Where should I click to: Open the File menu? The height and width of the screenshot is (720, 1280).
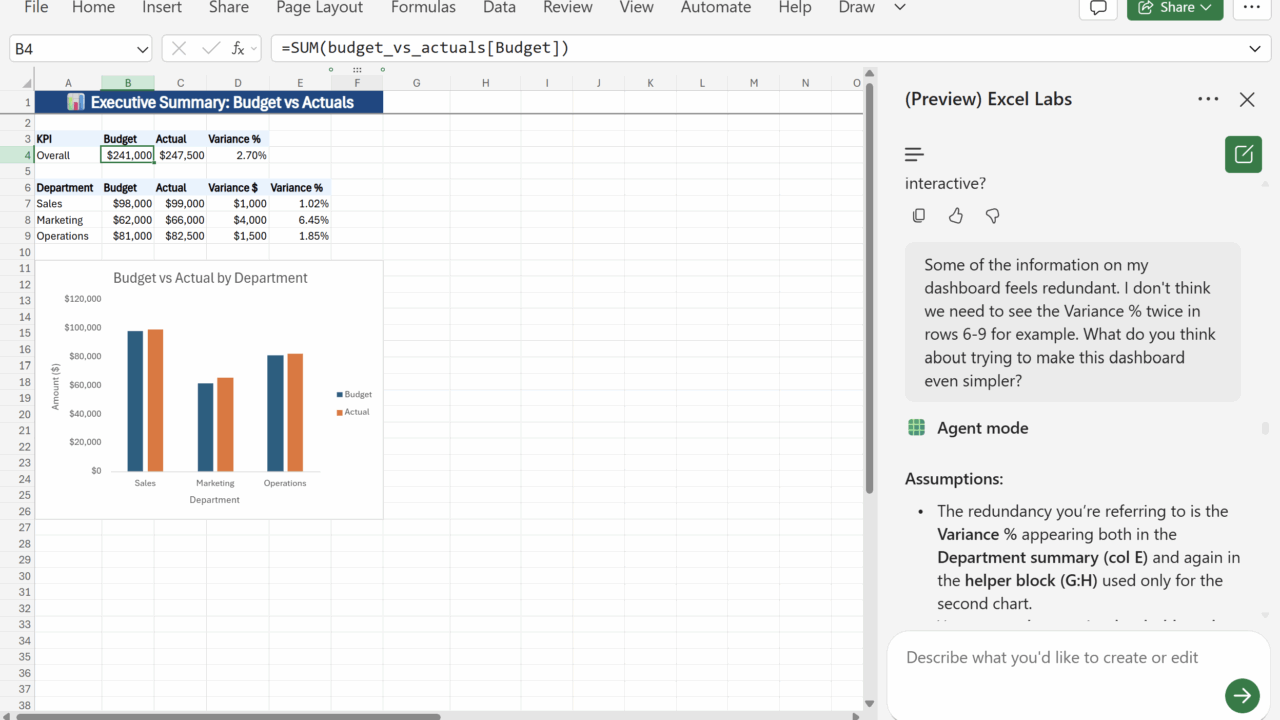coord(36,8)
